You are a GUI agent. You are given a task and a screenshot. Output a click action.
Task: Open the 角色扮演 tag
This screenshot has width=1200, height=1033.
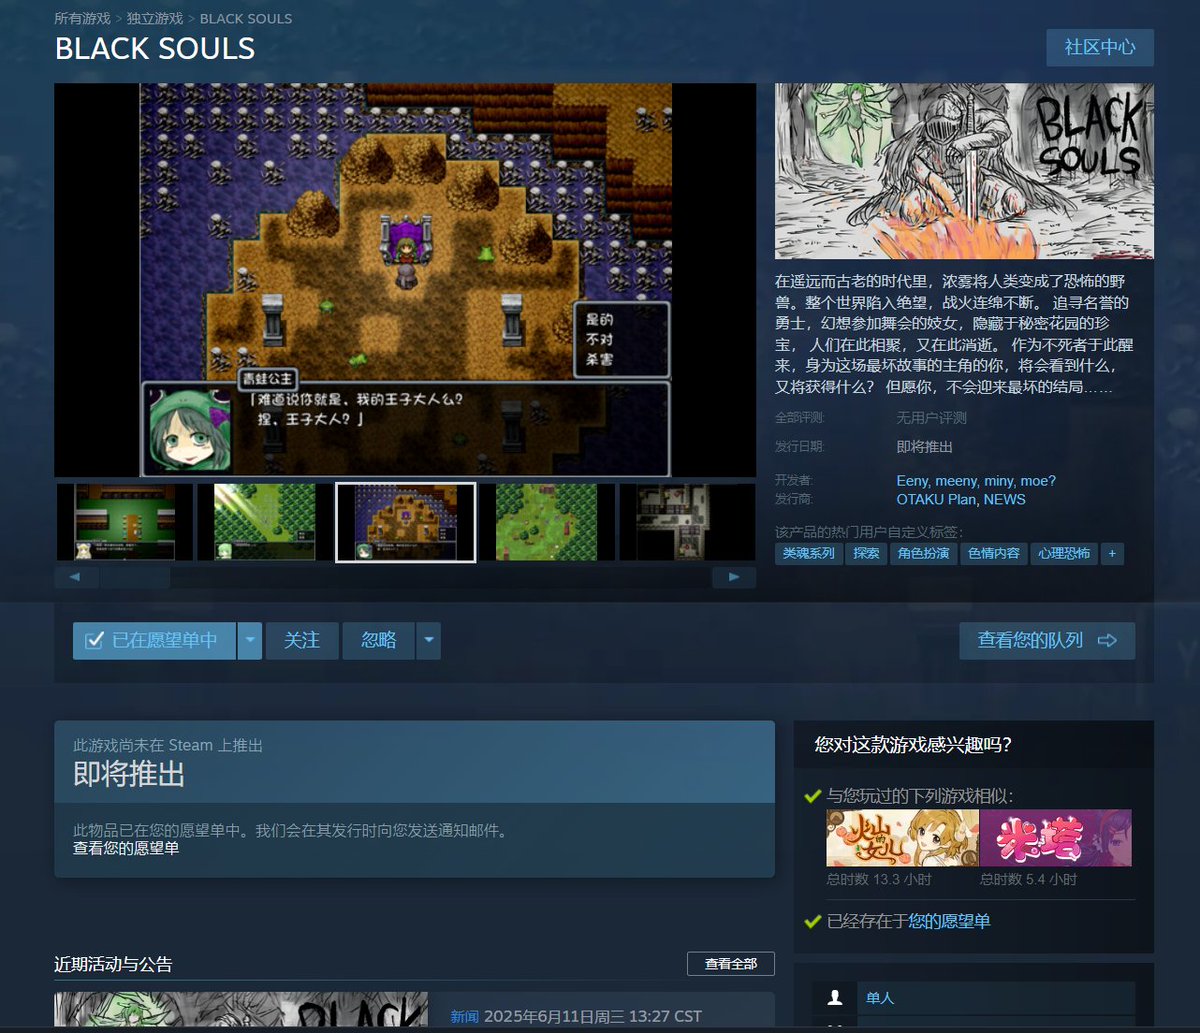(924, 553)
